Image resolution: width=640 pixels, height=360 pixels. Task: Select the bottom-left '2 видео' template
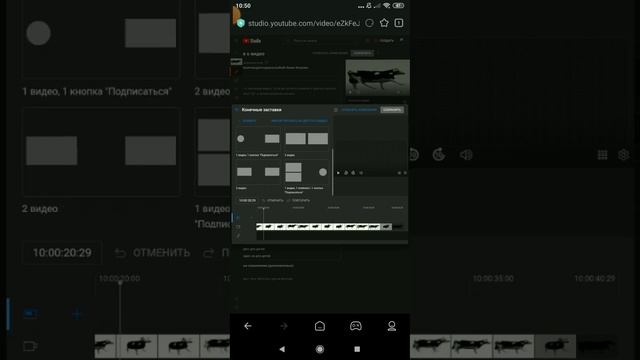(258, 172)
